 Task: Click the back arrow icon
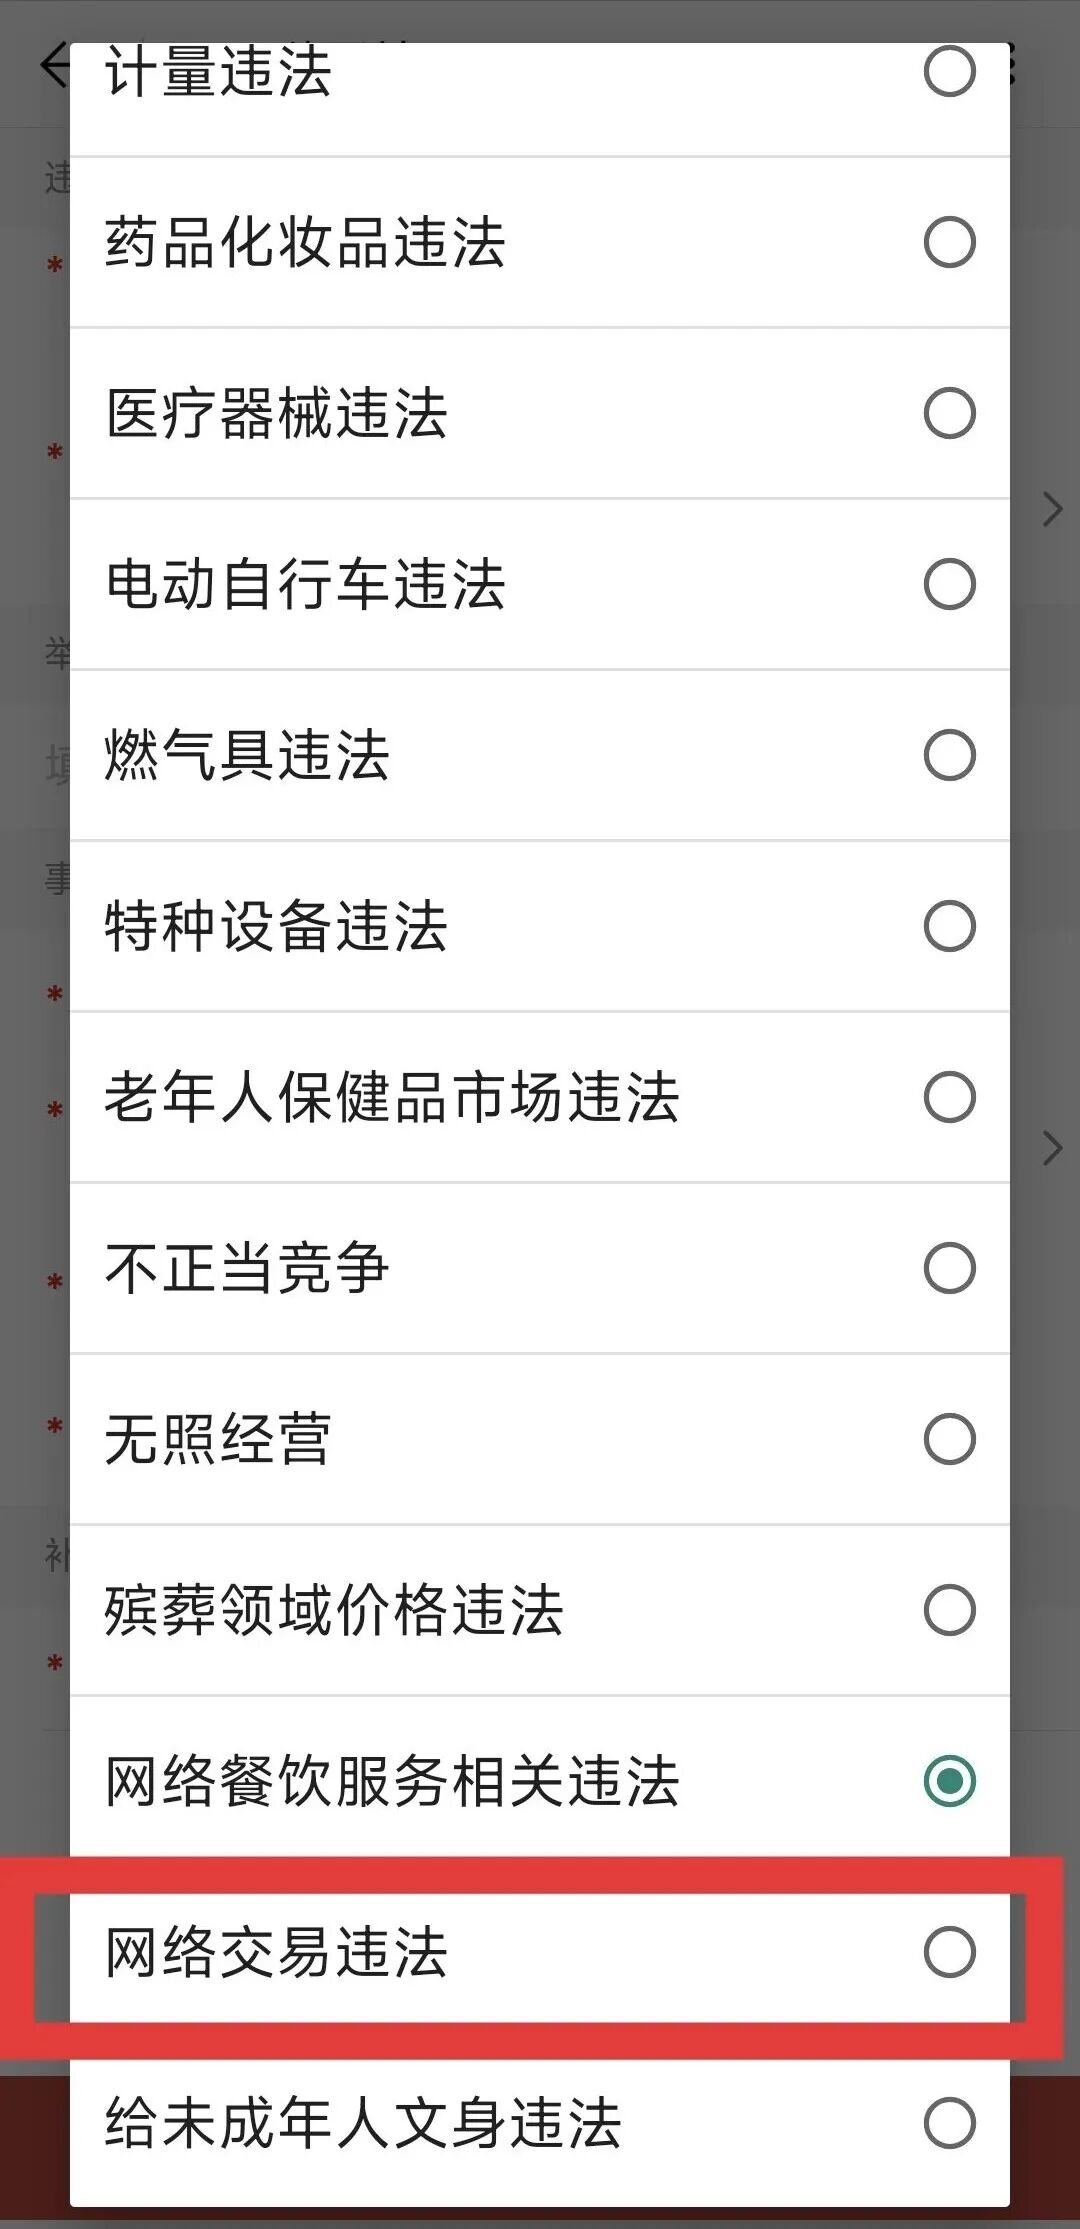tap(52, 65)
